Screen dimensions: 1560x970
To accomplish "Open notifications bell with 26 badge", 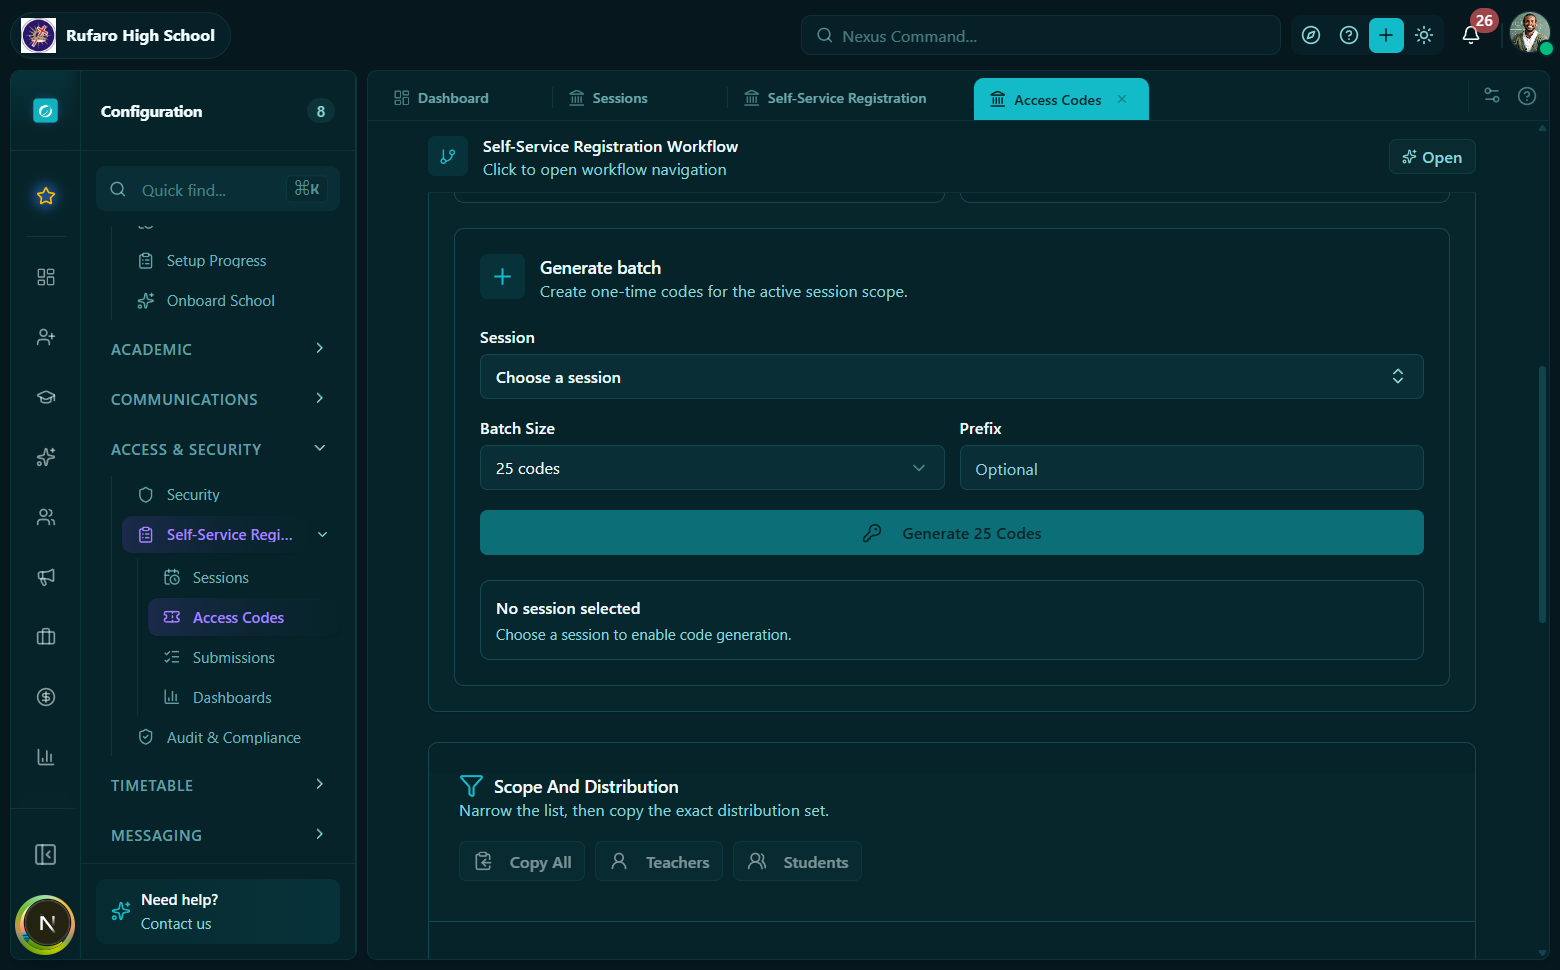I will coord(1471,36).
